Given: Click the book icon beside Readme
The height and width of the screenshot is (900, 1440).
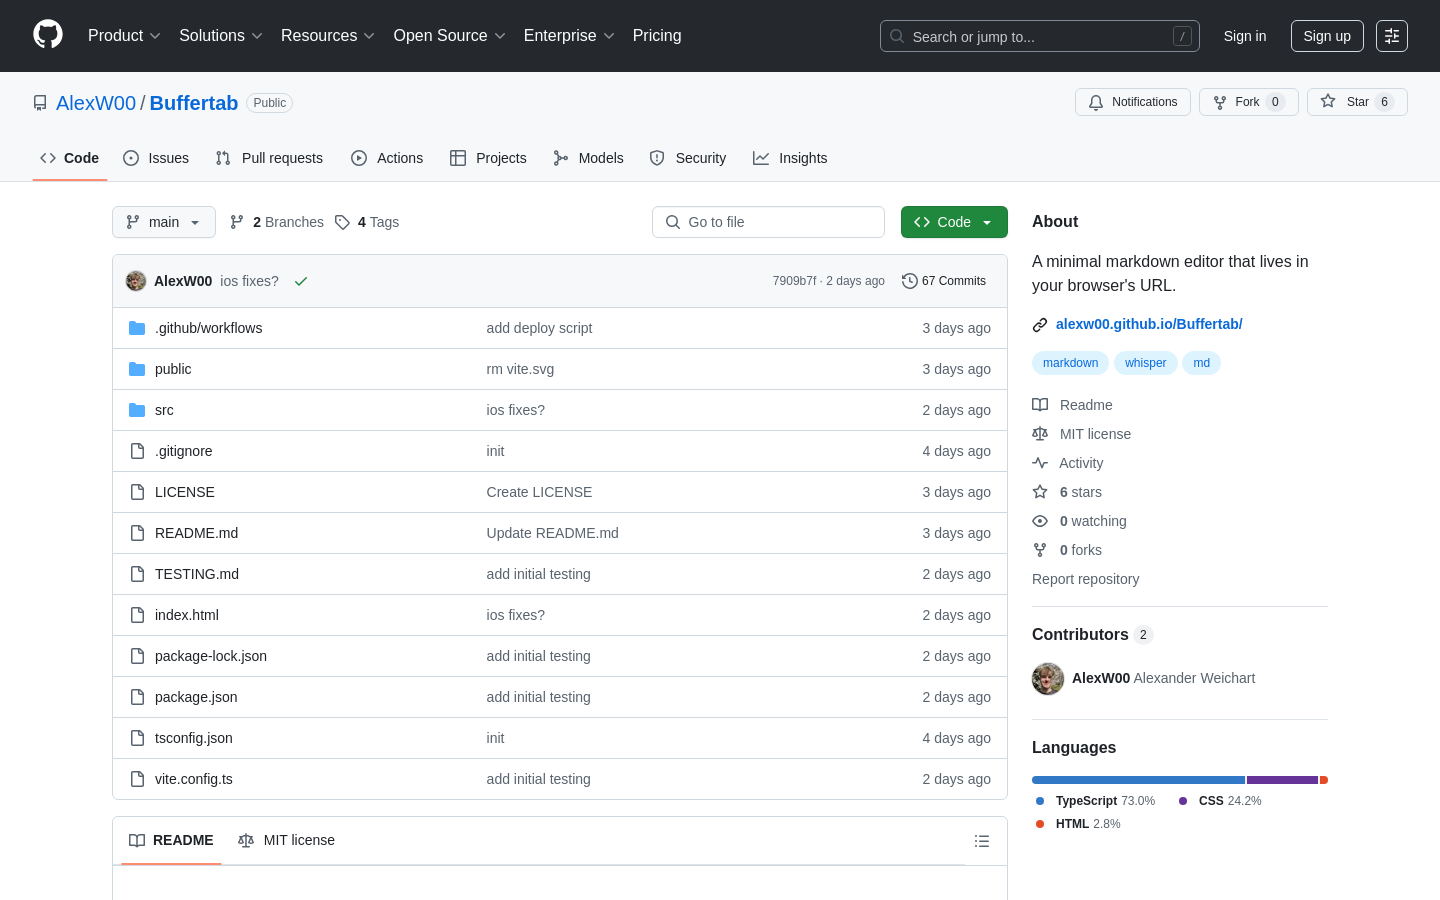Looking at the screenshot, I should (x=1040, y=405).
